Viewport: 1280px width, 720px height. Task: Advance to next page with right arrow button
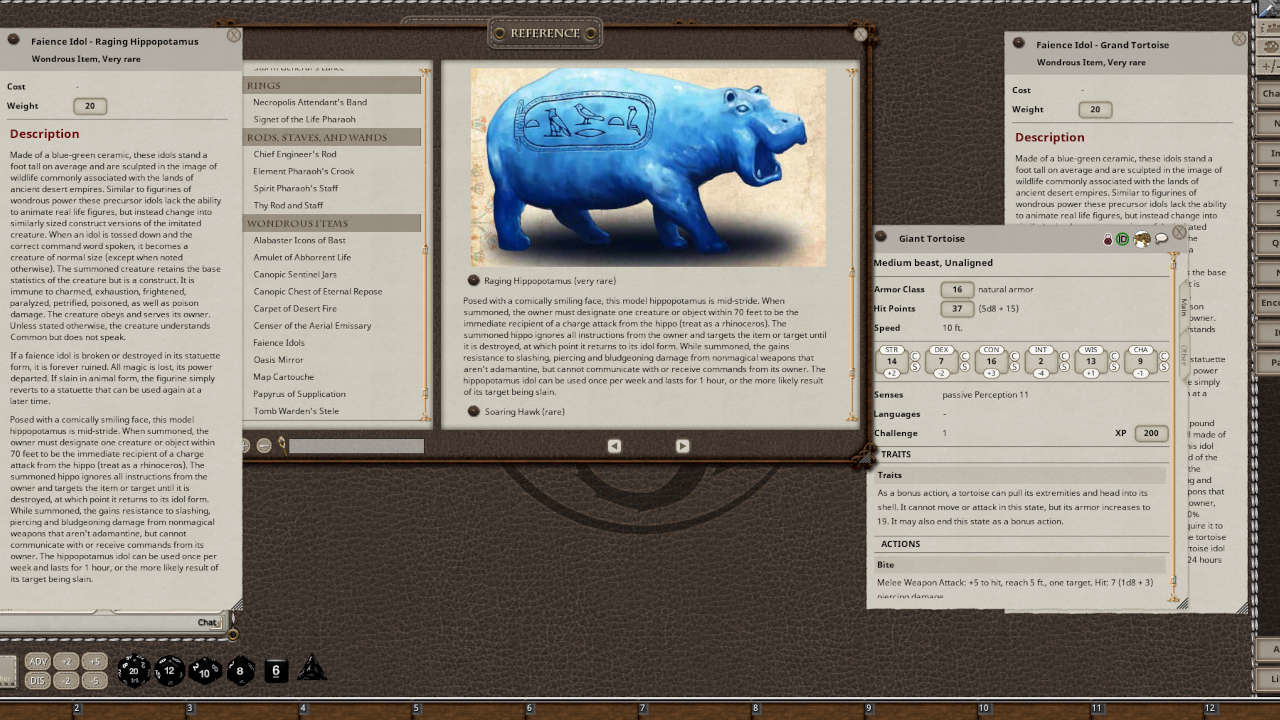[x=685, y=446]
